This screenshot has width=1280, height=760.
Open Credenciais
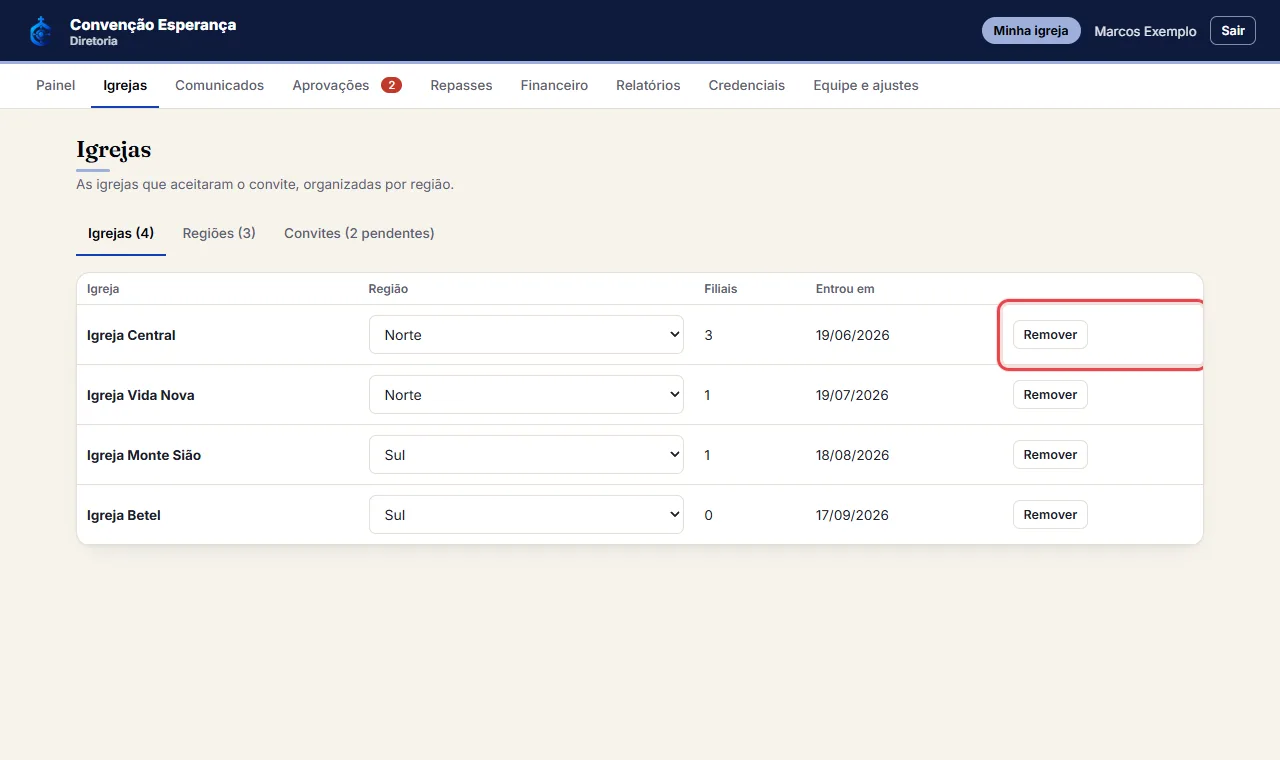coord(746,86)
